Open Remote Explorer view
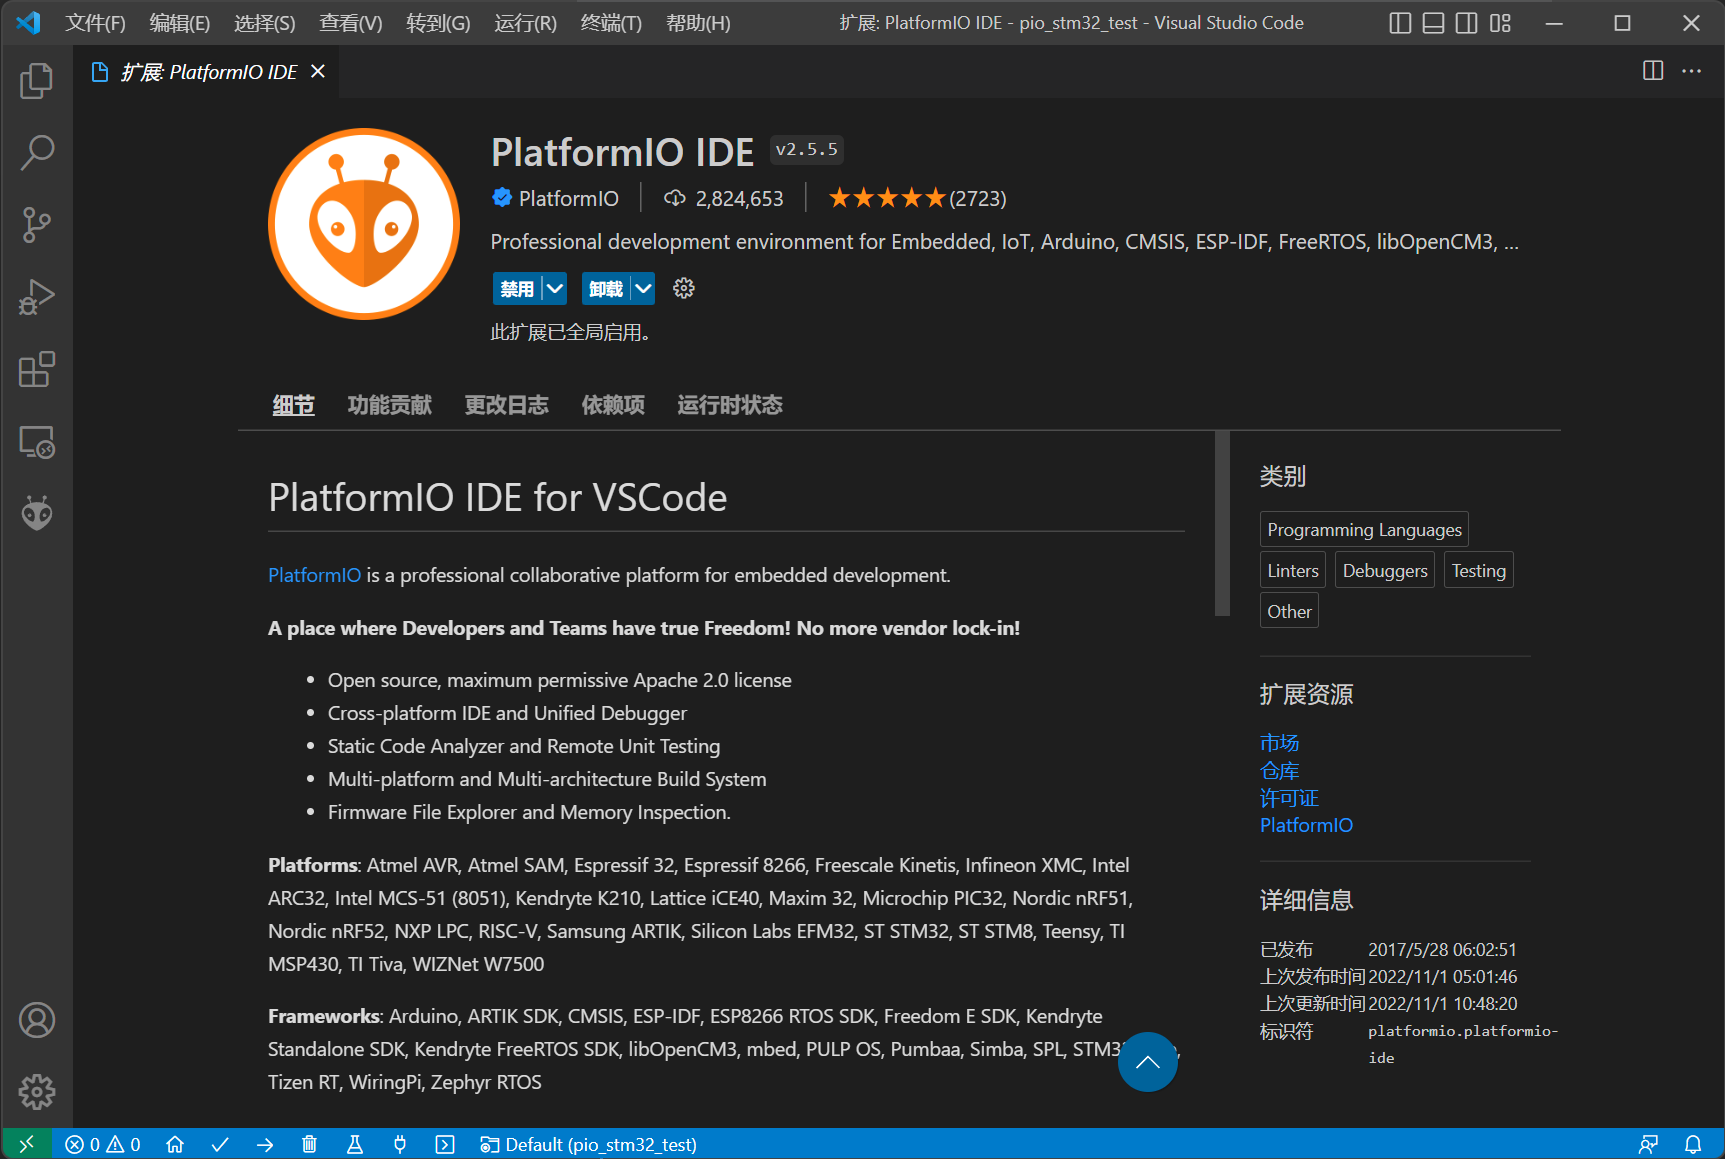The width and height of the screenshot is (1725, 1159). click(37, 442)
